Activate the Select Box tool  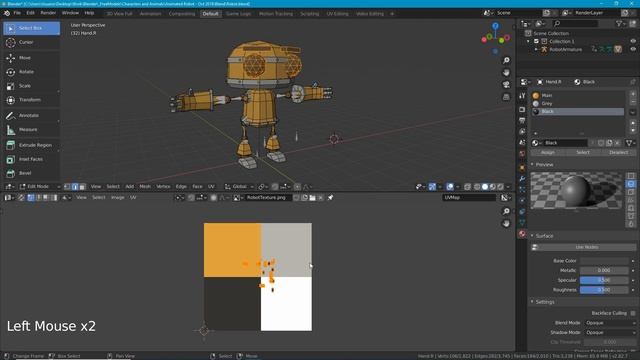click(31, 28)
